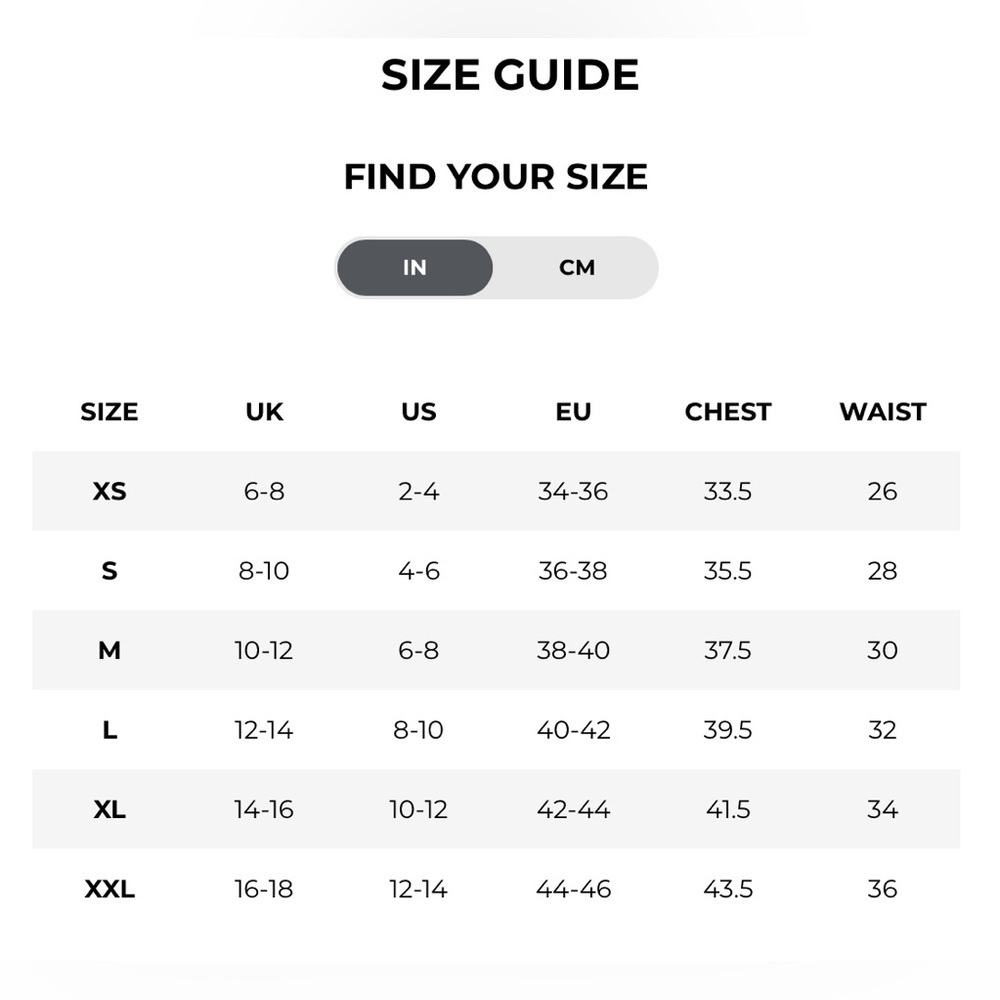Select the XXL size row label

109,888
